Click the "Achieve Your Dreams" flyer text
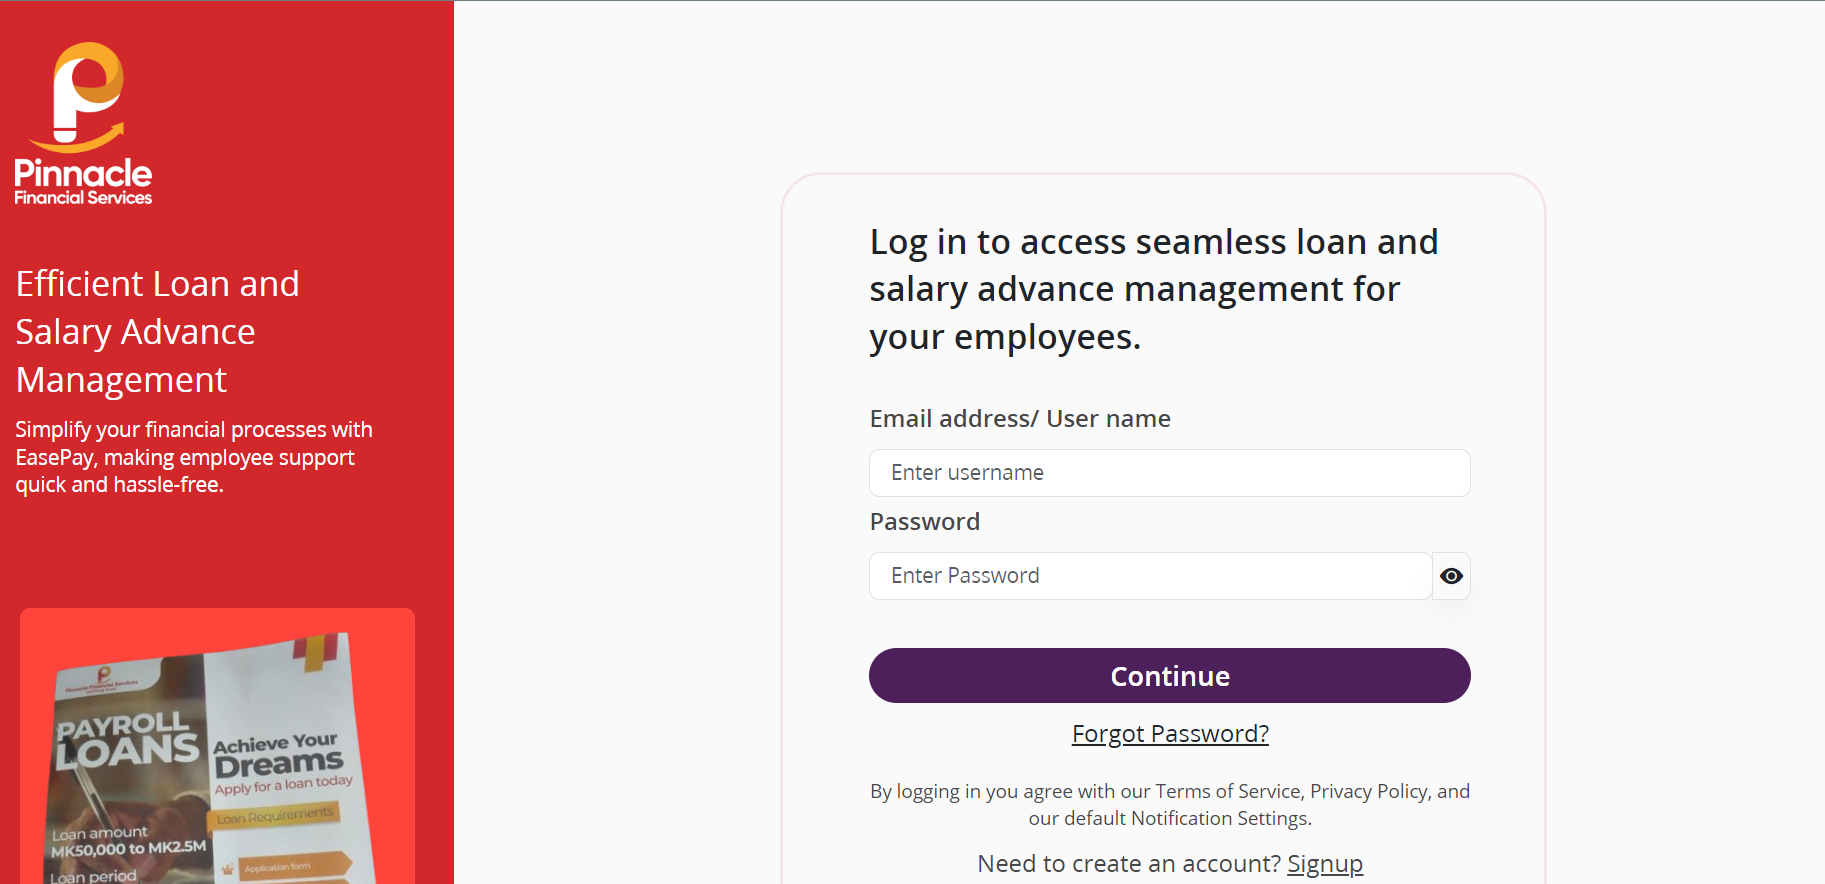Image resolution: width=1825 pixels, height=884 pixels. (x=278, y=755)
